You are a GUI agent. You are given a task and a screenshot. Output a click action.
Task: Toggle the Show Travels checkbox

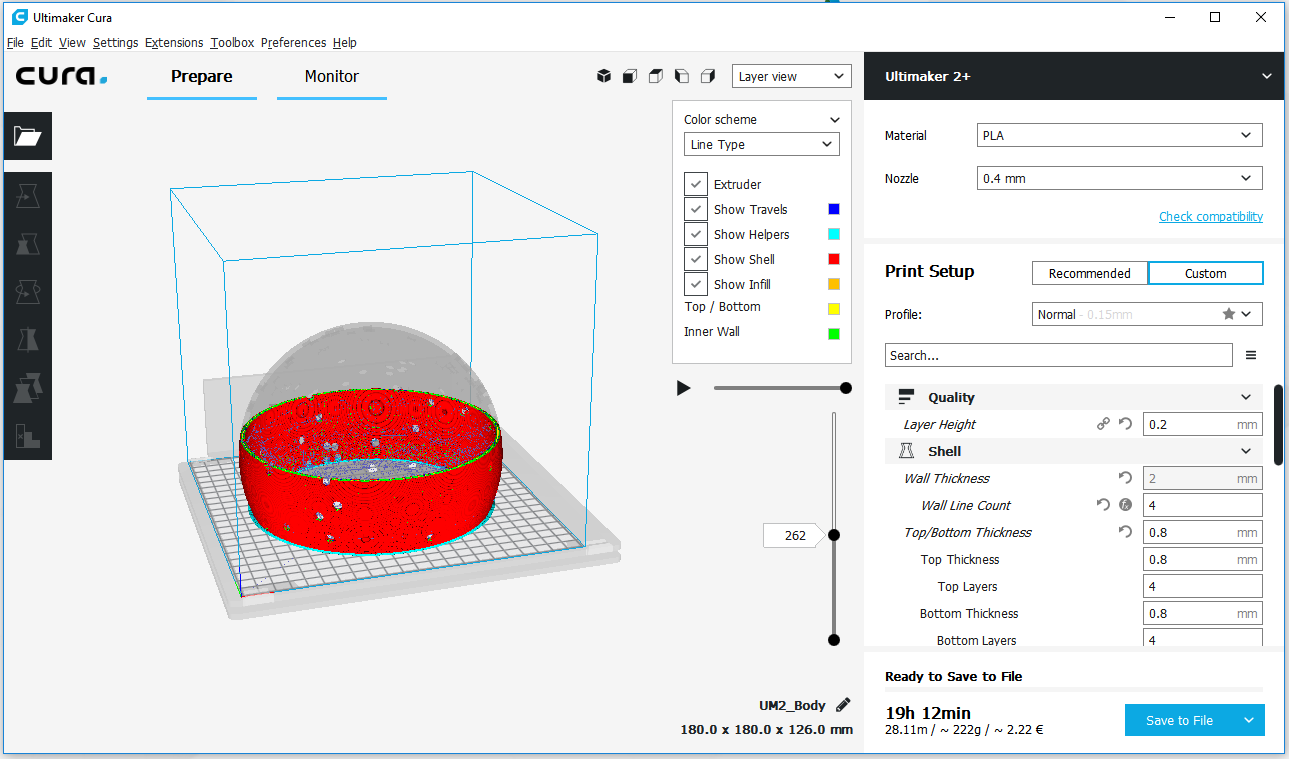click(696, 209)
